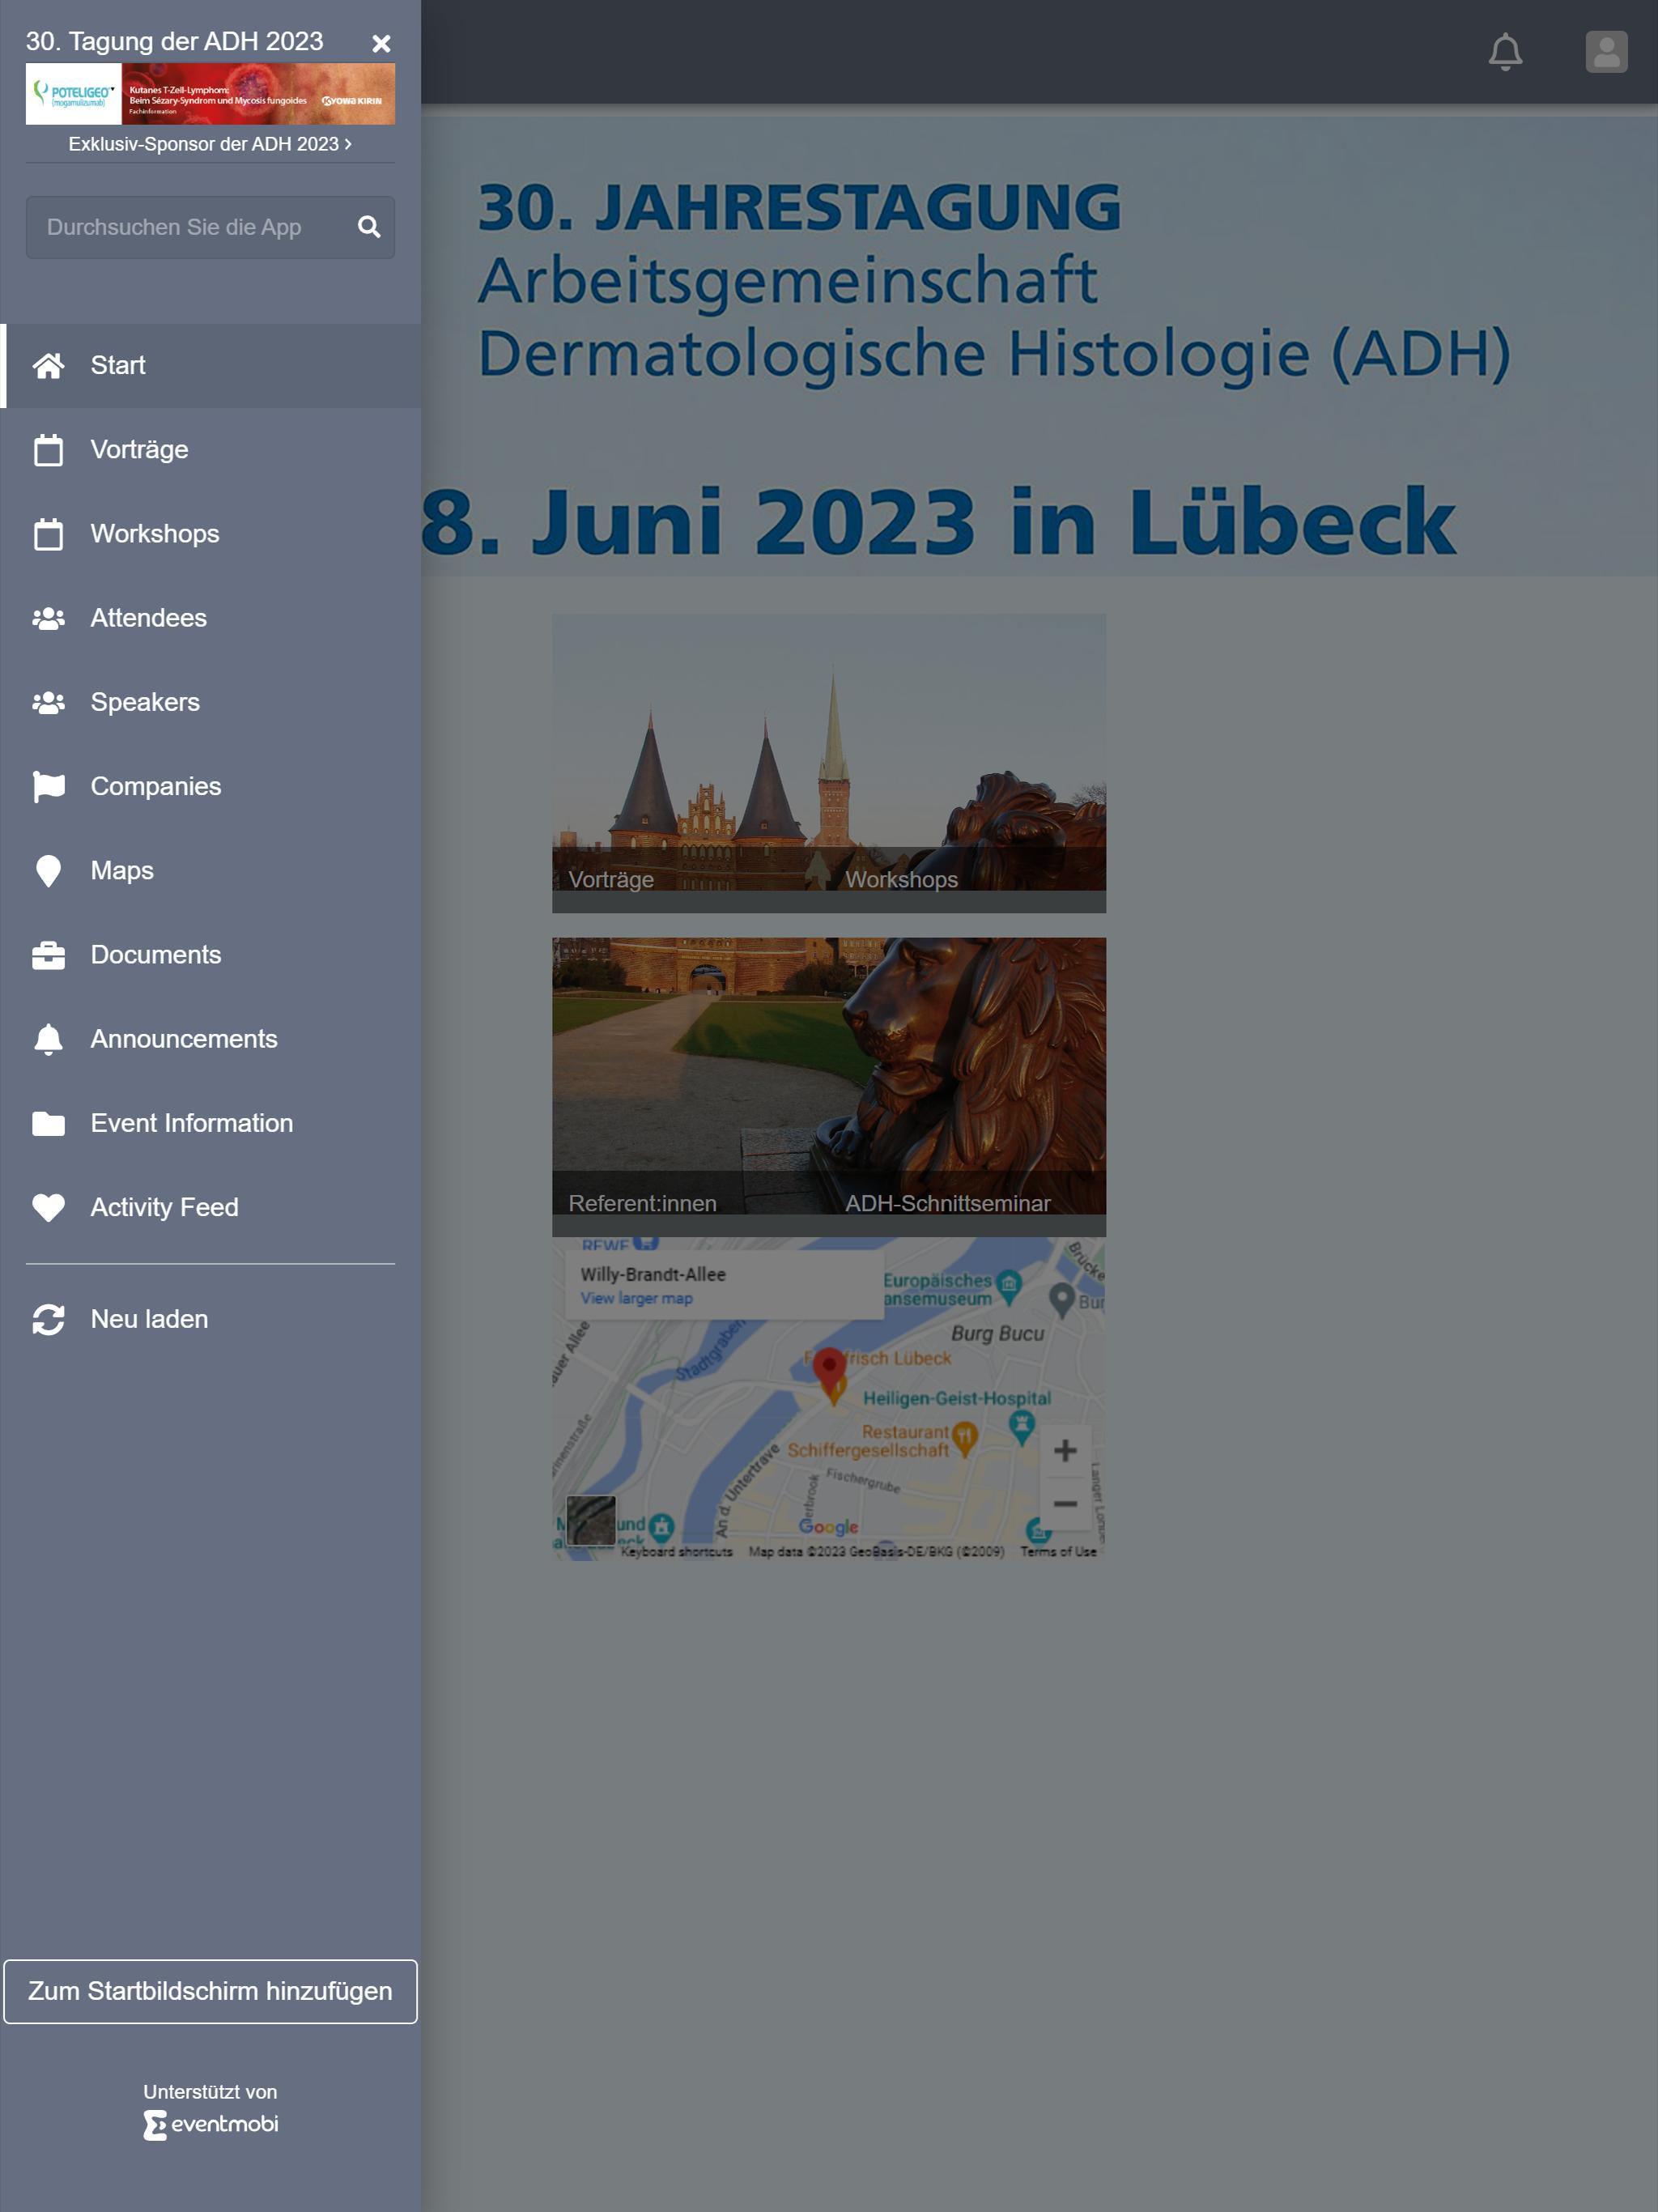The width and height of the screenshot is (1658, 2212).
Task: Open Event Information menu entry
Action: click(x=210, y=1123)
